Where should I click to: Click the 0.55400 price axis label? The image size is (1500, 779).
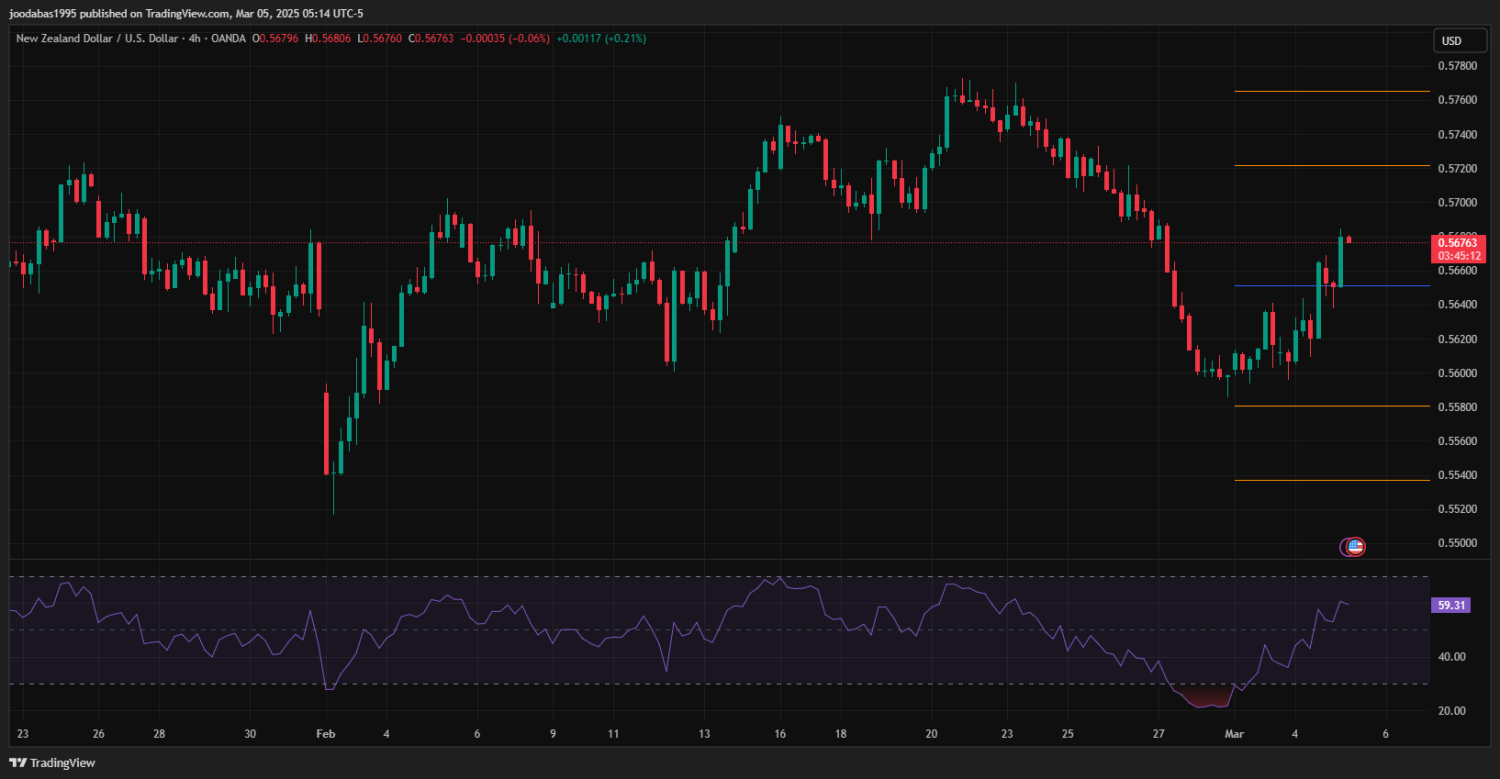point(1457,474)
